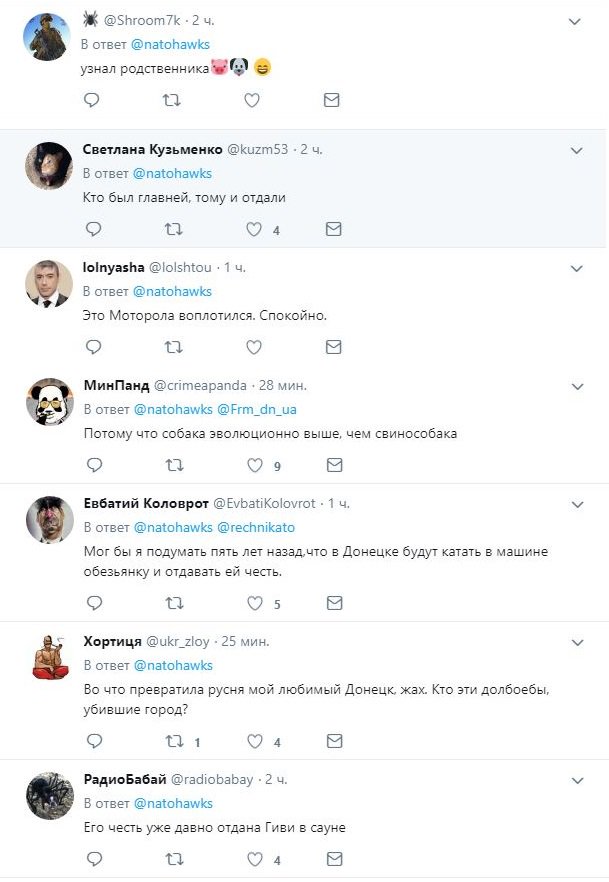Open chevron menu on Хортиця's tweet

tap(576, 642)
